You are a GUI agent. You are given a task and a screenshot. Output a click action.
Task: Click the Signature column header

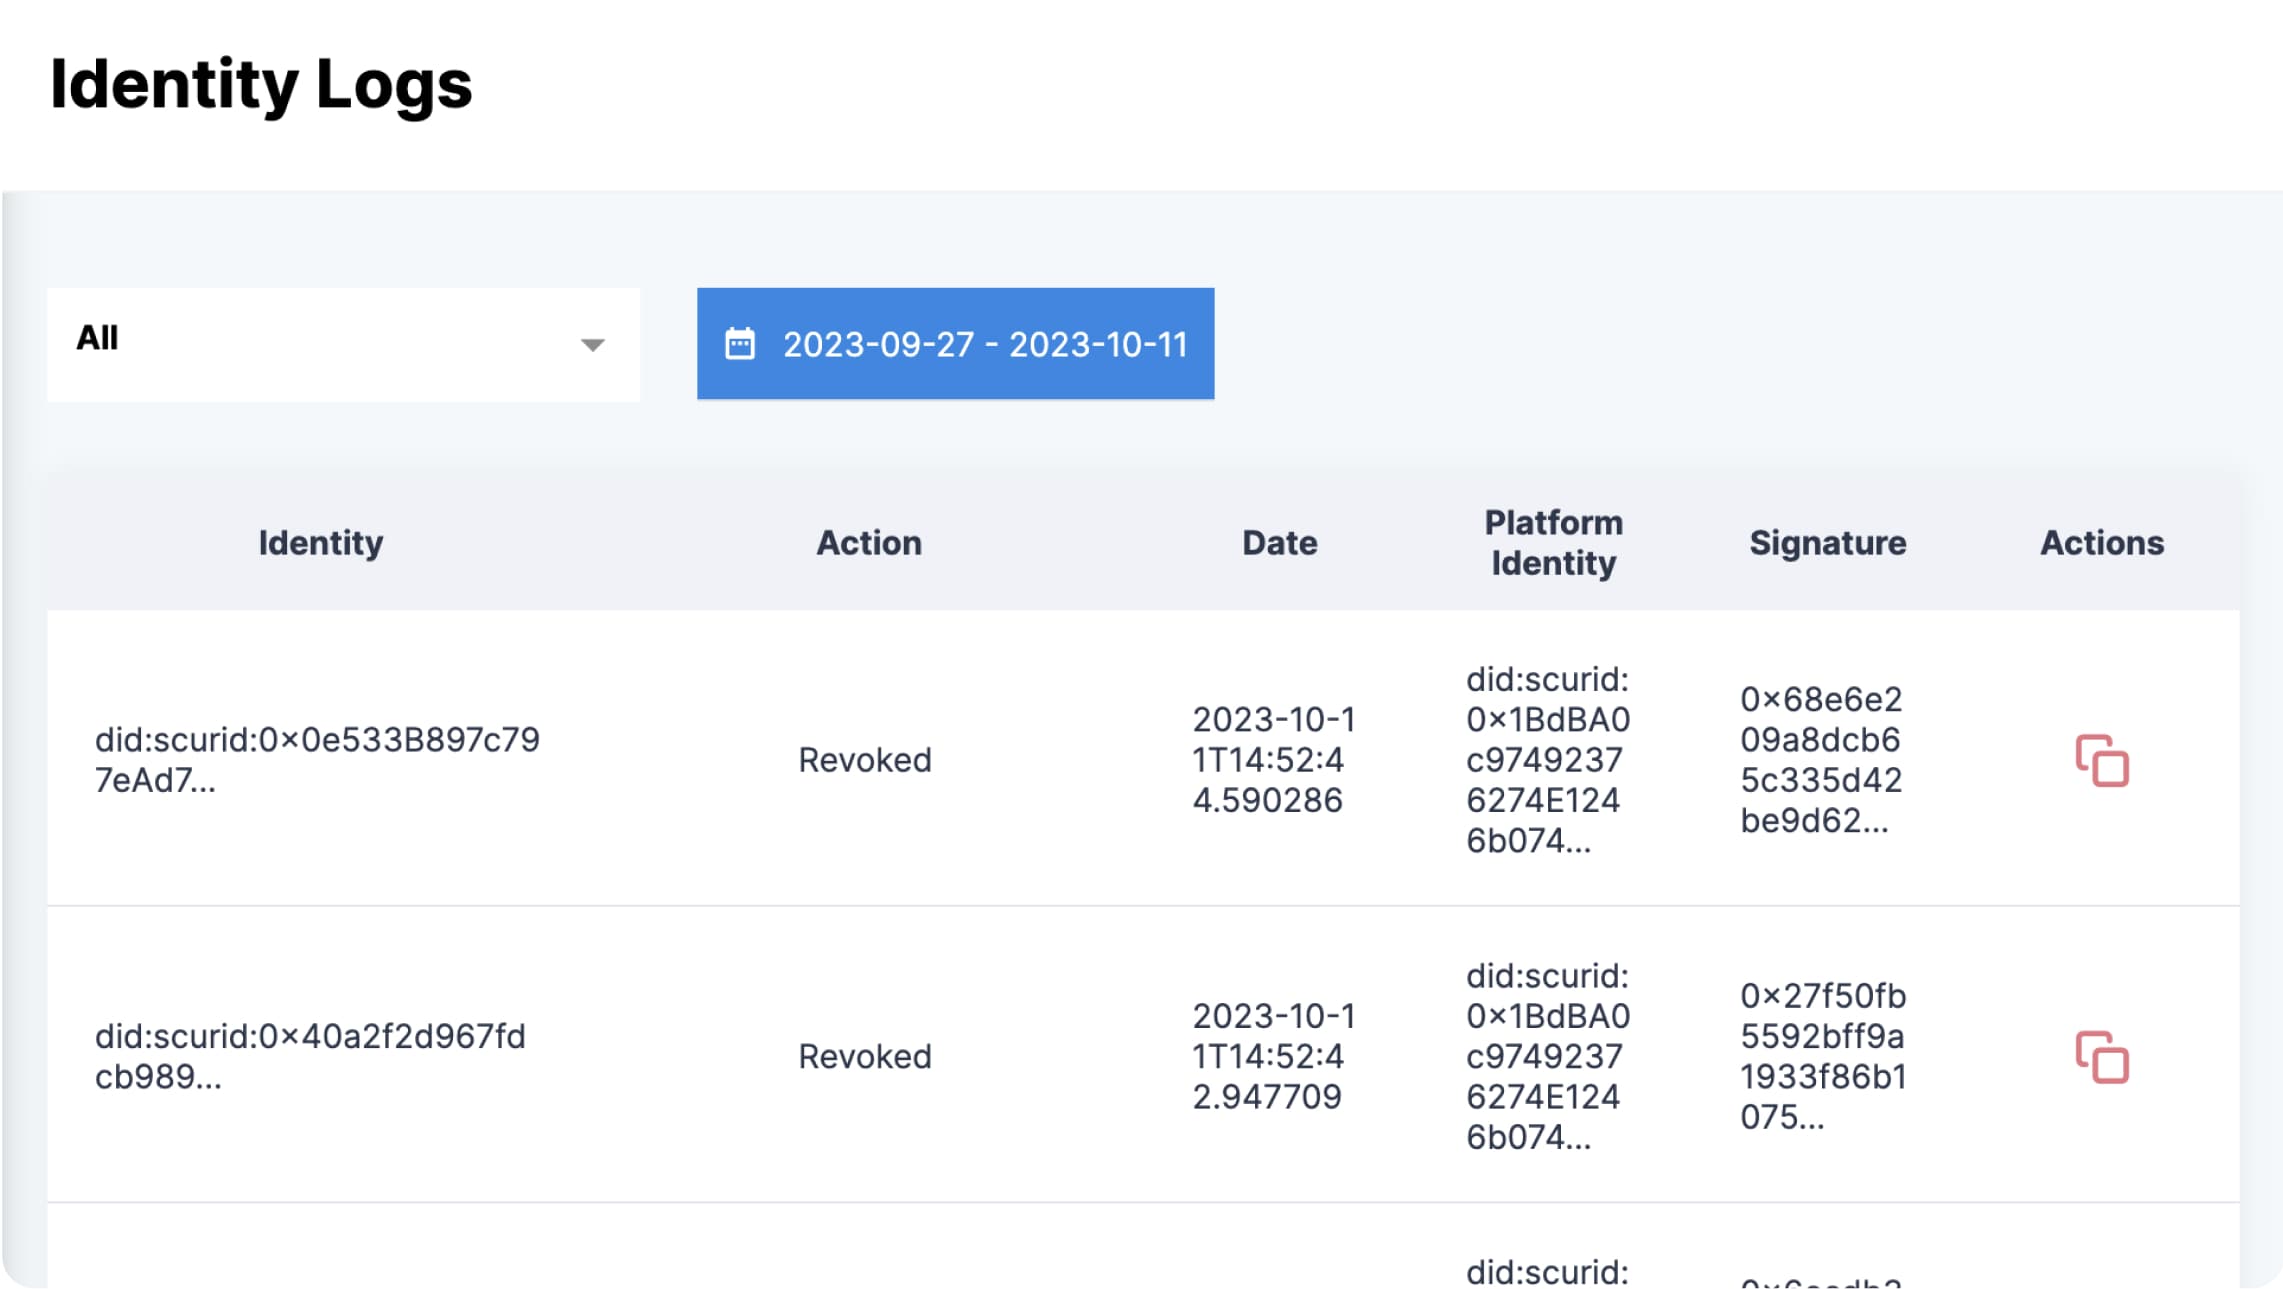pyautogui.click(x=1828, y=543)
